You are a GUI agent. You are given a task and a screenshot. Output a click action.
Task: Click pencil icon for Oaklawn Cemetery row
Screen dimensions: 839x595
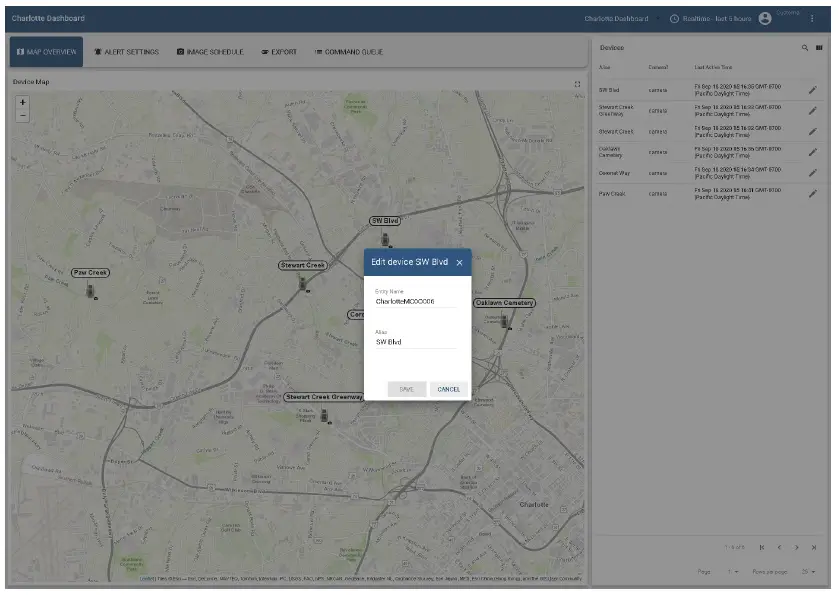tap(812, 152)
